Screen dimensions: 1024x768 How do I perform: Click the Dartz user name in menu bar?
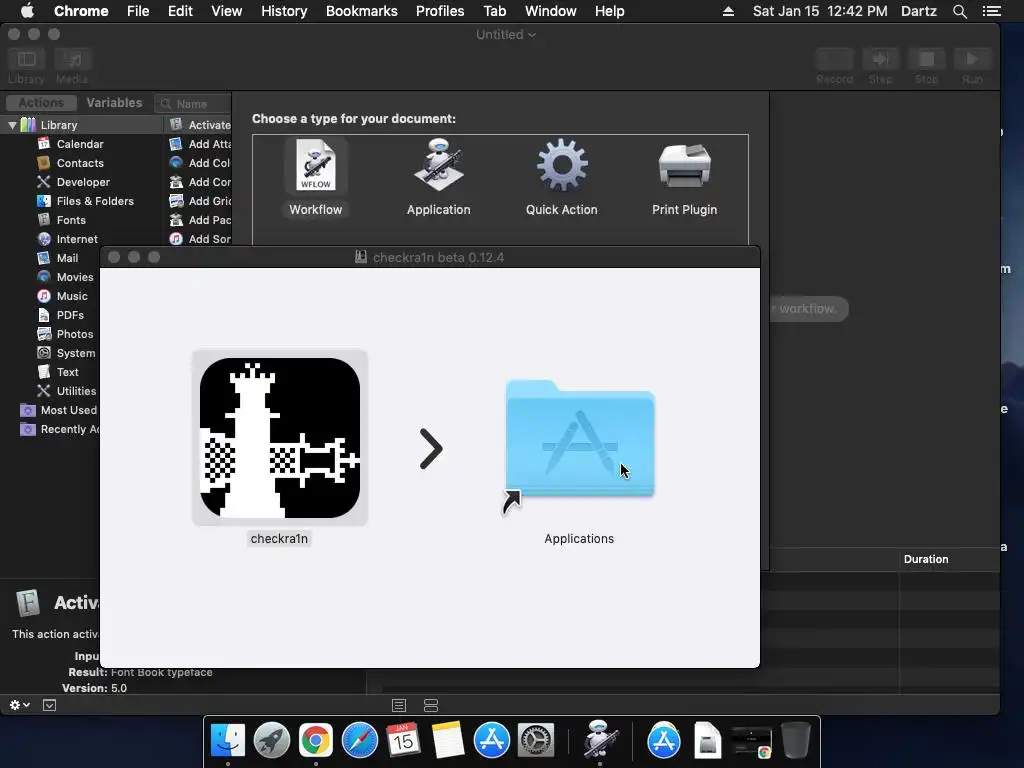click(x=918, y=11)
